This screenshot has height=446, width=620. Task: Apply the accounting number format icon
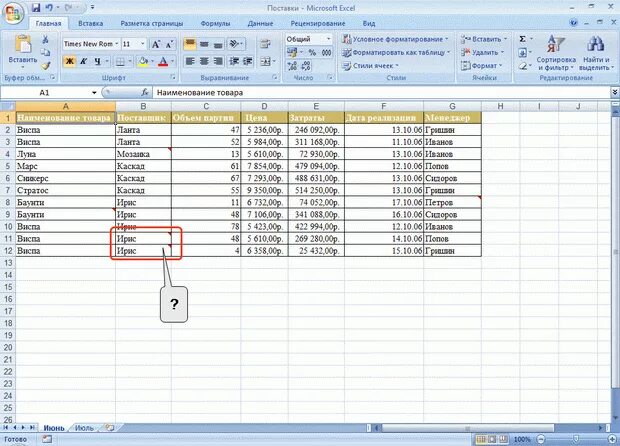pyautogui.click(x=292, y=52)
